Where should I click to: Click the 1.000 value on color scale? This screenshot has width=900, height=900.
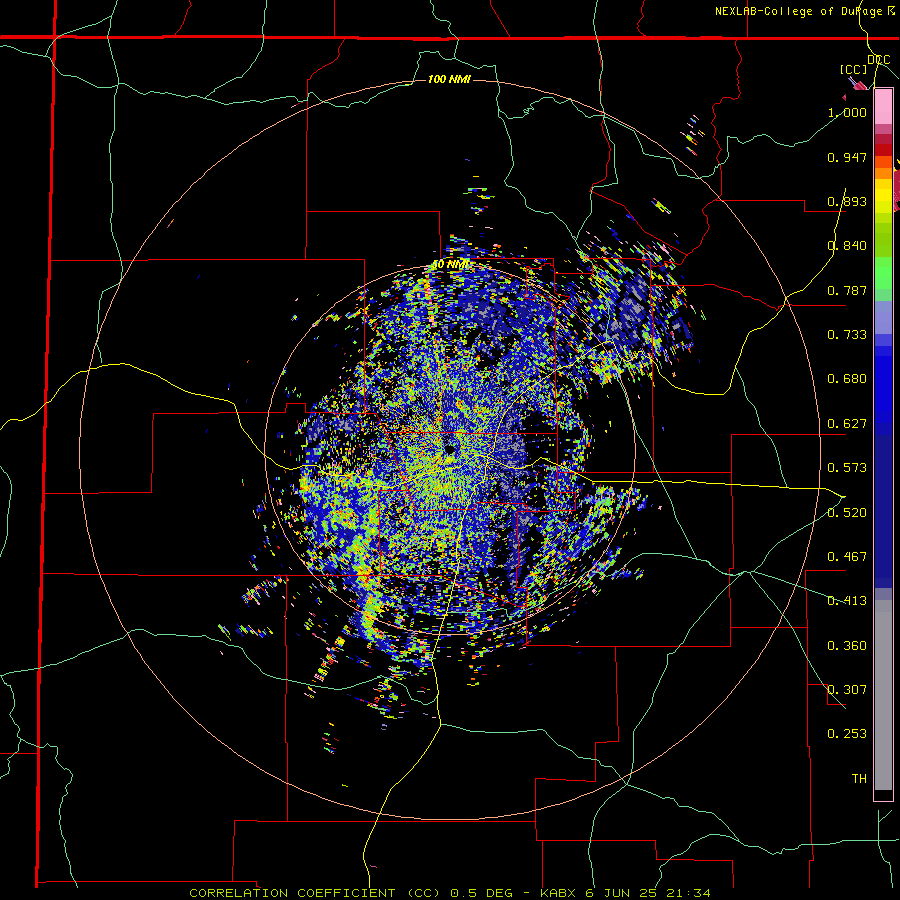click(847, 112)
